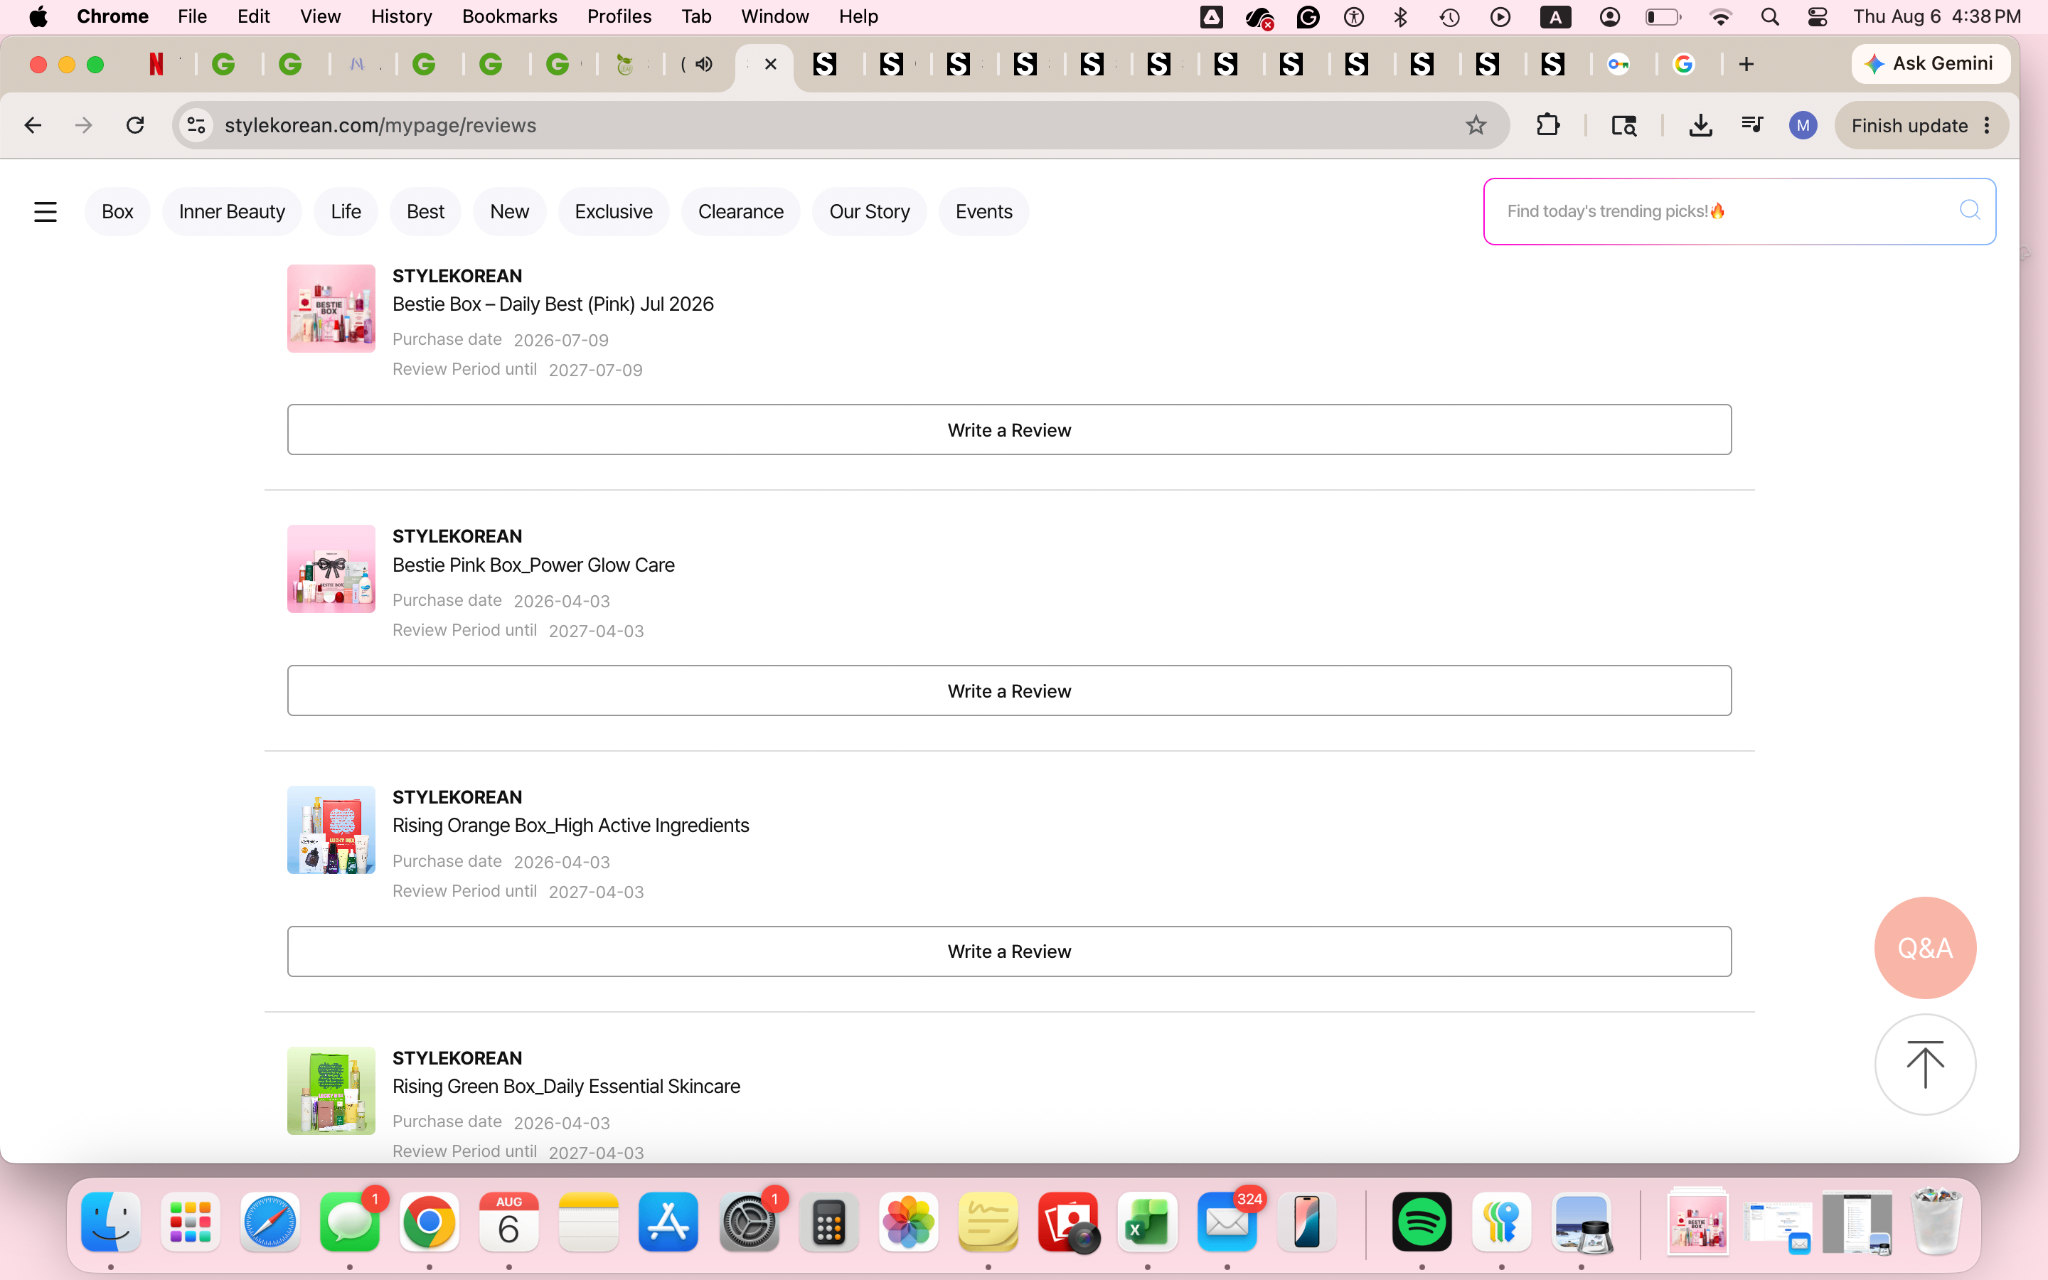Open the media controls icon in the toolbar
The image size is (2048, 1280).
(x=1752, y=125)
